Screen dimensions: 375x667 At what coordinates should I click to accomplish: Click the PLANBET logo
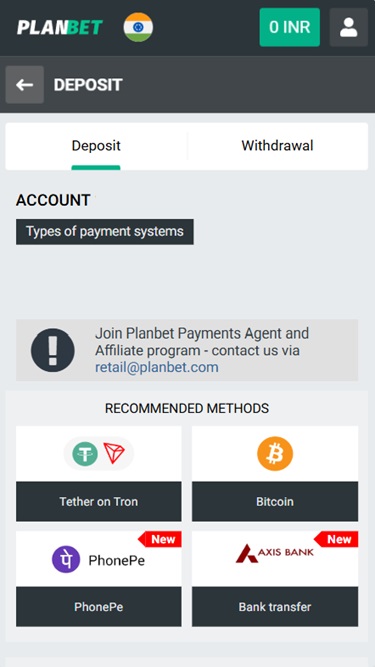[60, 27]
